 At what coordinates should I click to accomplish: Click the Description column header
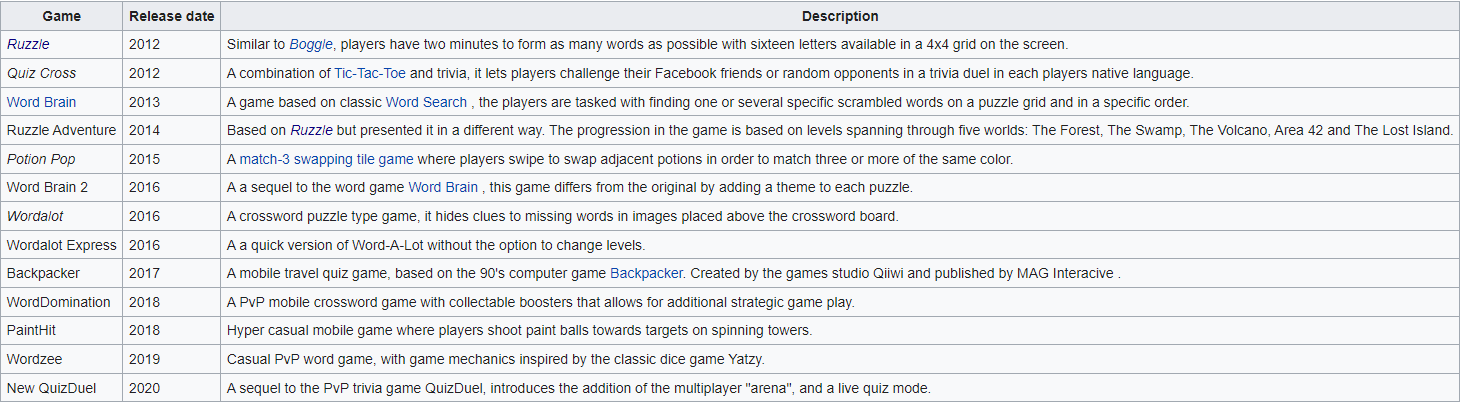[840, 17]
